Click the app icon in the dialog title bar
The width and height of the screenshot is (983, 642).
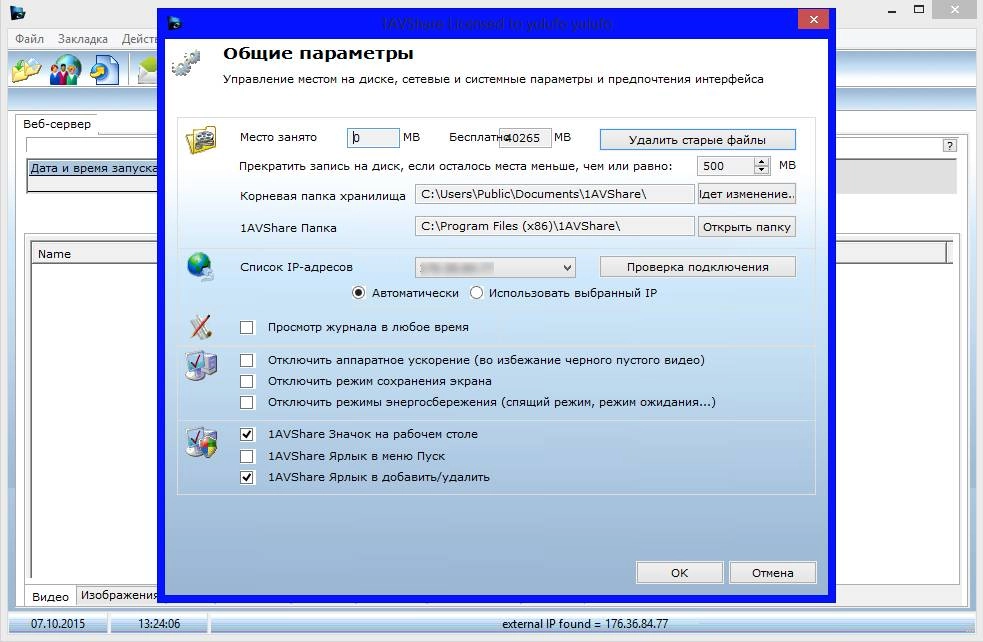coord(175,23)
